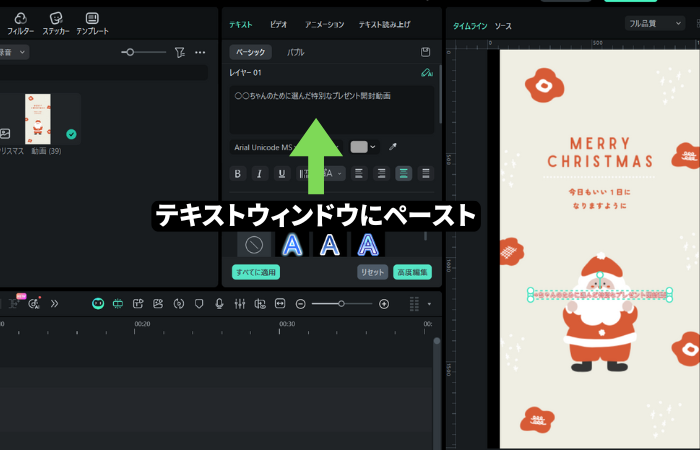Toggle bold text formatting
Screen dimensions: 700x450
point(238,174)
